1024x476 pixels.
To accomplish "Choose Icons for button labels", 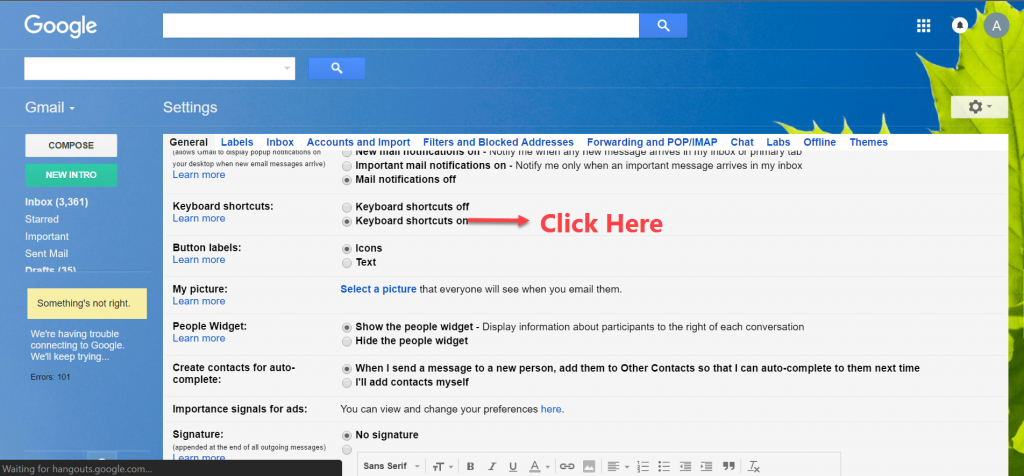I will (x=347, y=249).
